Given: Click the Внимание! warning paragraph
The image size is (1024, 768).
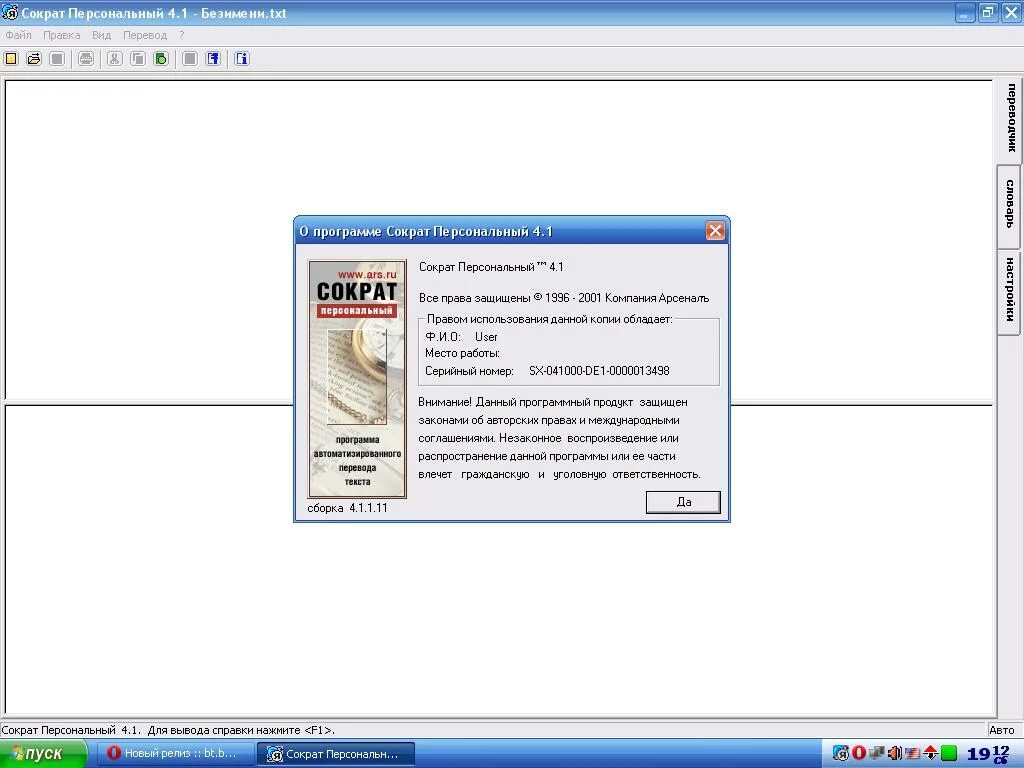Looking at the screenshot, I should 559,438.
